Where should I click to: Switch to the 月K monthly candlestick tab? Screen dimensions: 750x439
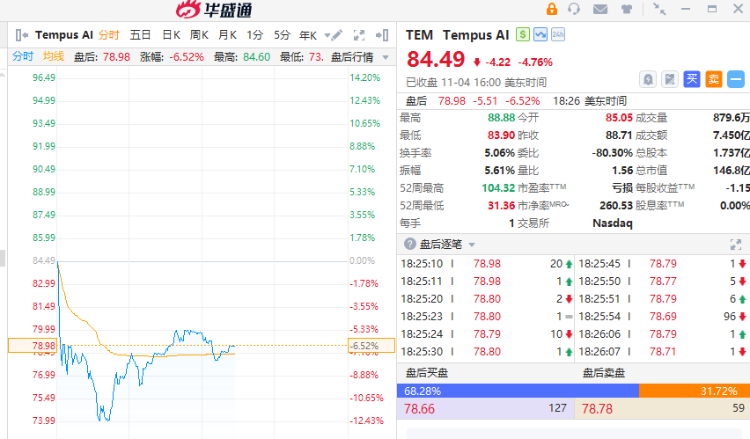pos(228,35)
